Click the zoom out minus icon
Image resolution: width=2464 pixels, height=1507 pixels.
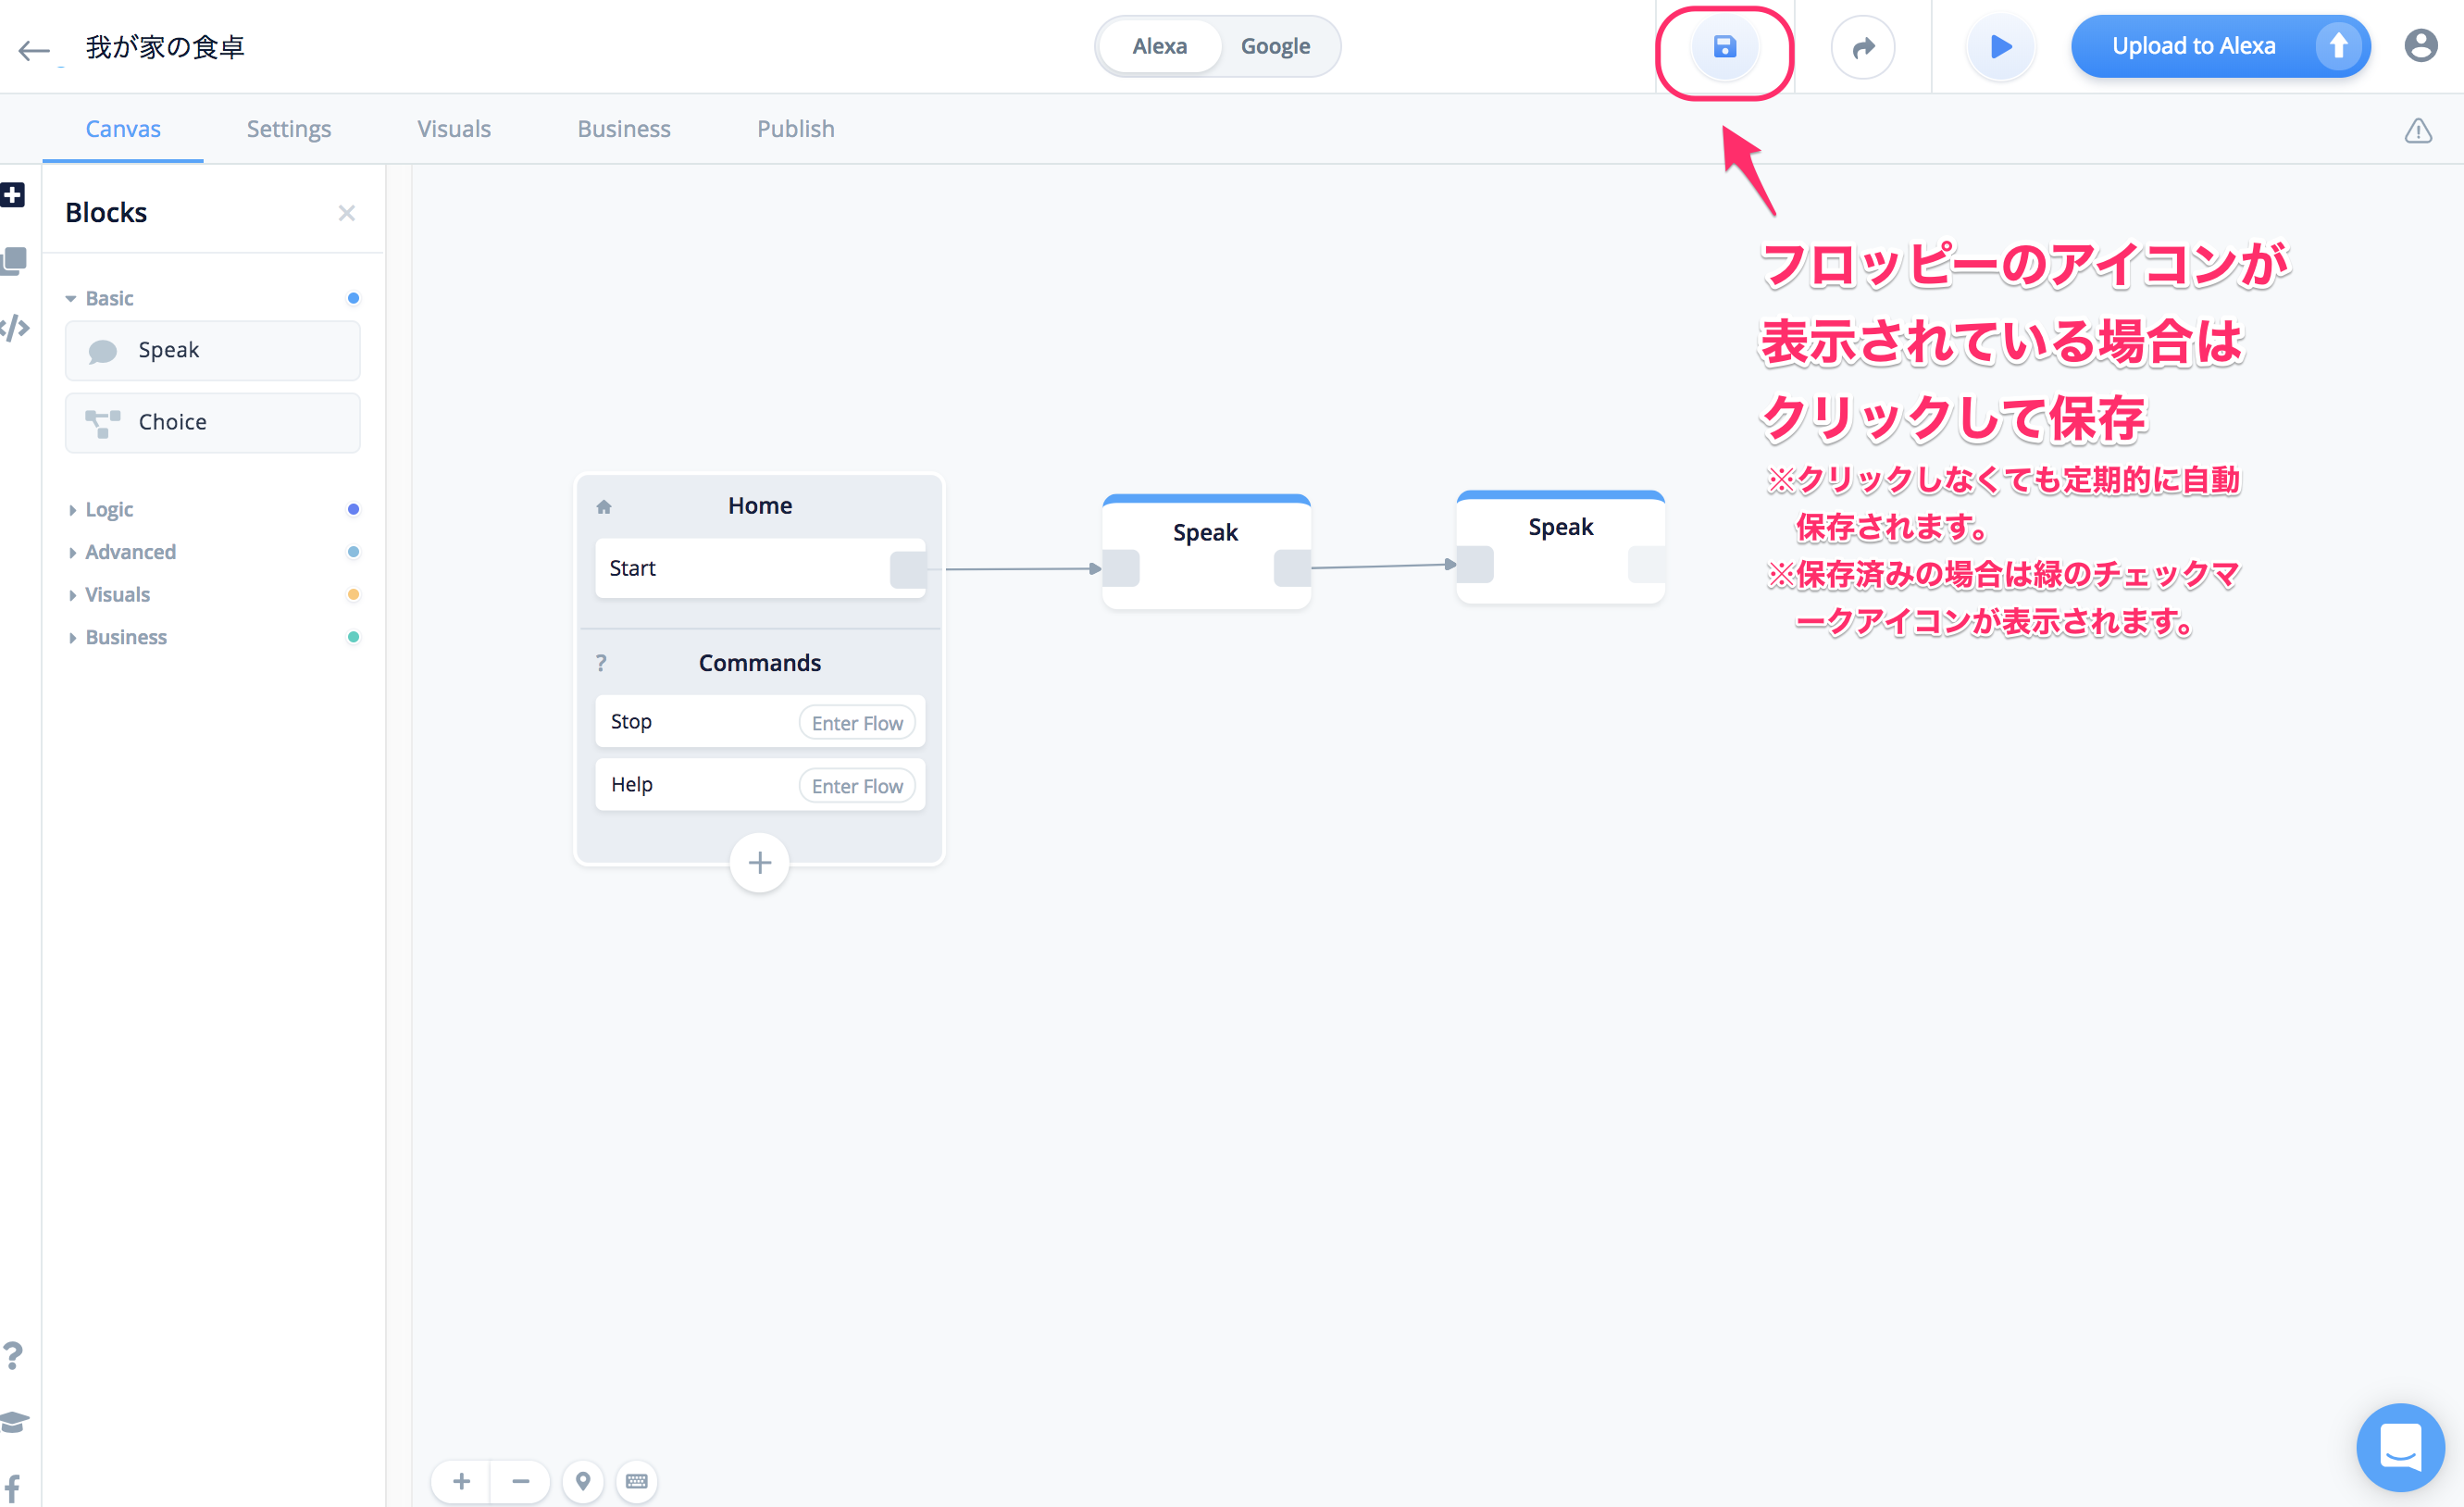click(520, 1481)
